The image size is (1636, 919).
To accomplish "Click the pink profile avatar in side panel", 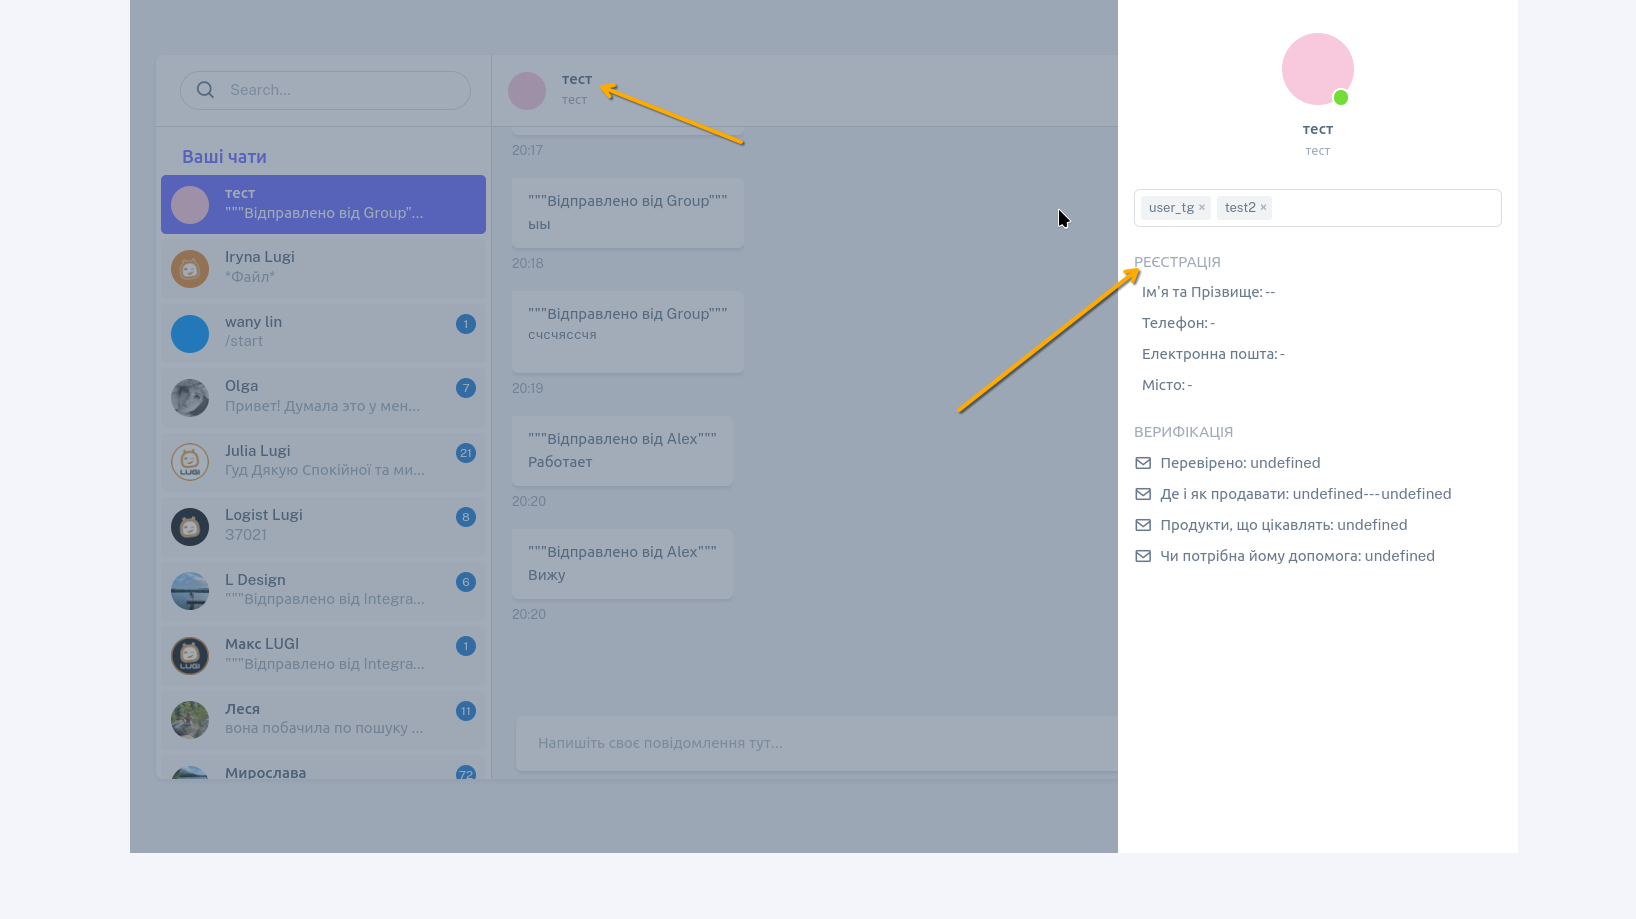I will tap(1317, 69).
